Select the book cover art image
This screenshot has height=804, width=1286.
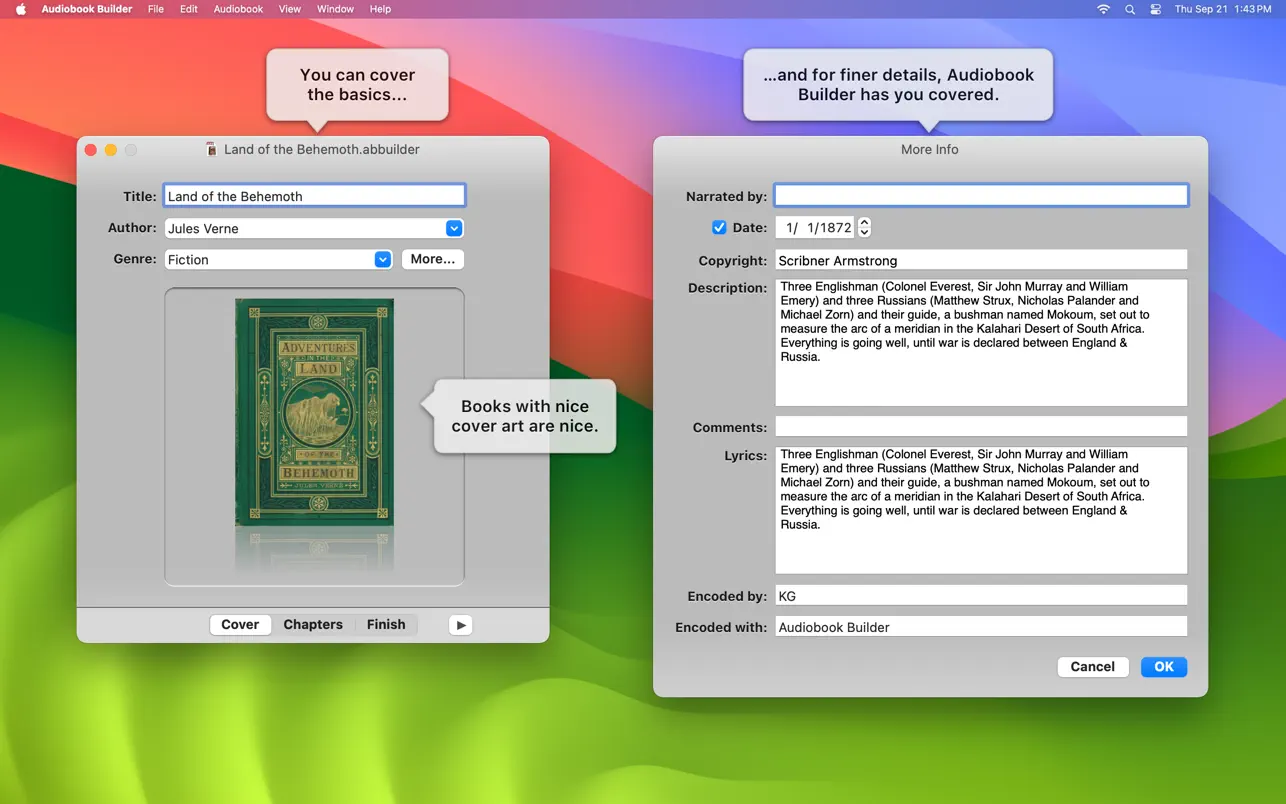314,412
